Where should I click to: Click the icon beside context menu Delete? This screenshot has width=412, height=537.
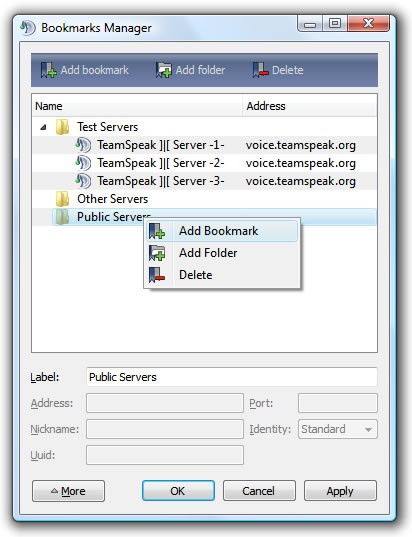pyautogui.click(x=157, y=275)
